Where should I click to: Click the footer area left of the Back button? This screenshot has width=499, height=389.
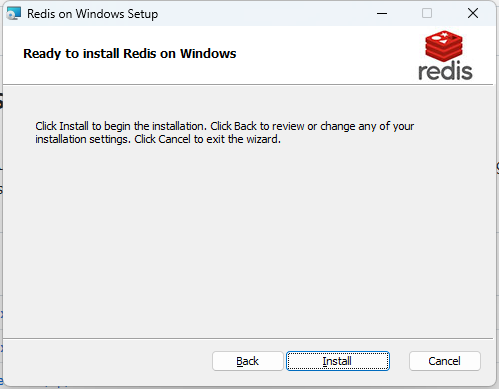coord(107,362)
